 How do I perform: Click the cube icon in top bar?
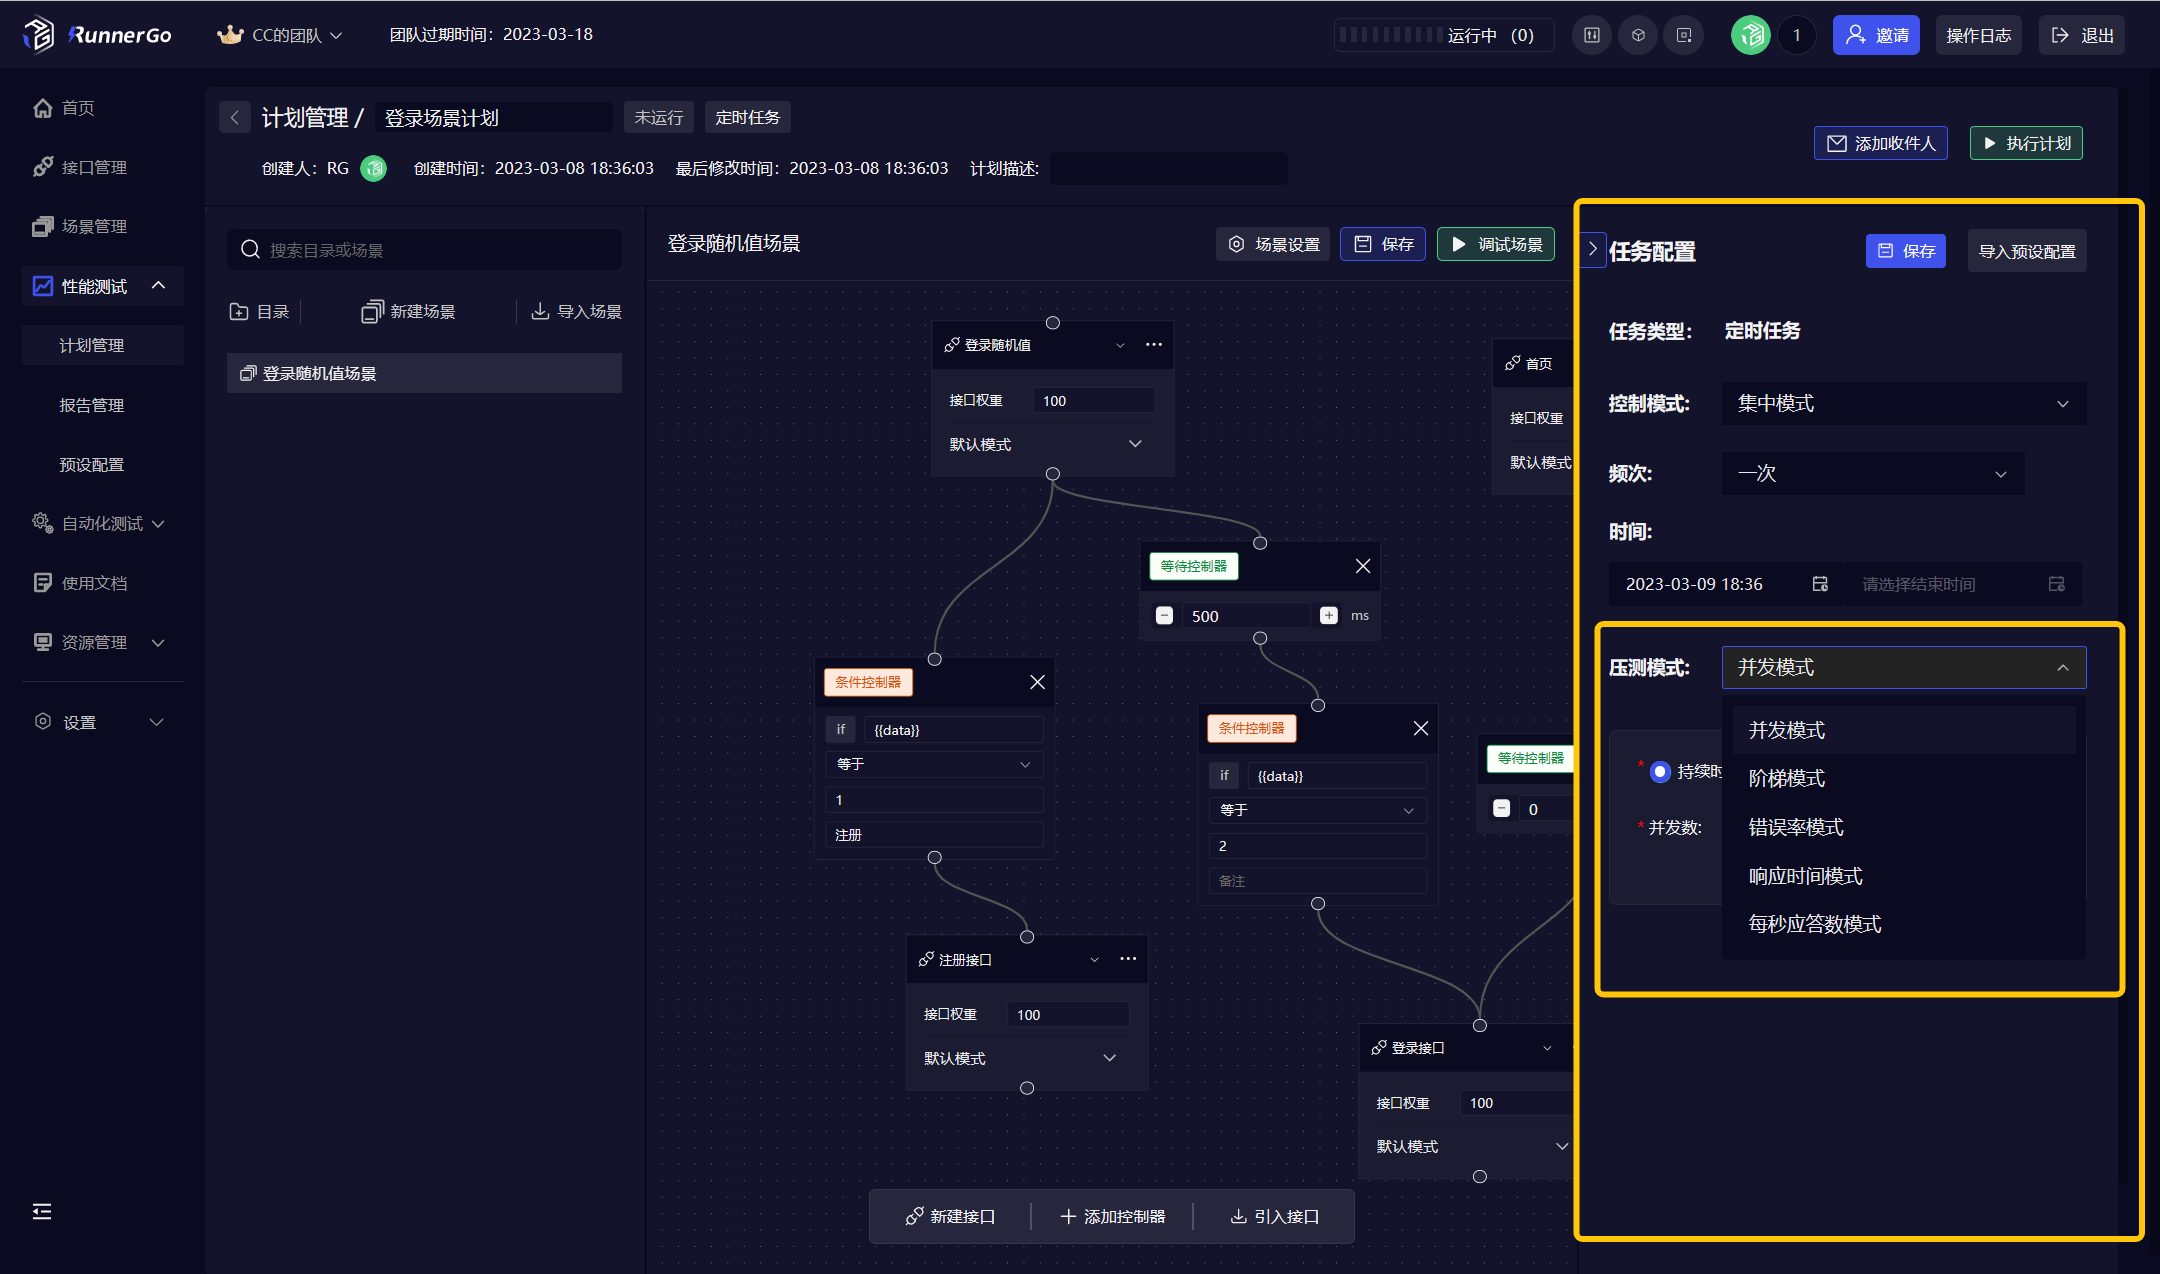coord(1638,35)
